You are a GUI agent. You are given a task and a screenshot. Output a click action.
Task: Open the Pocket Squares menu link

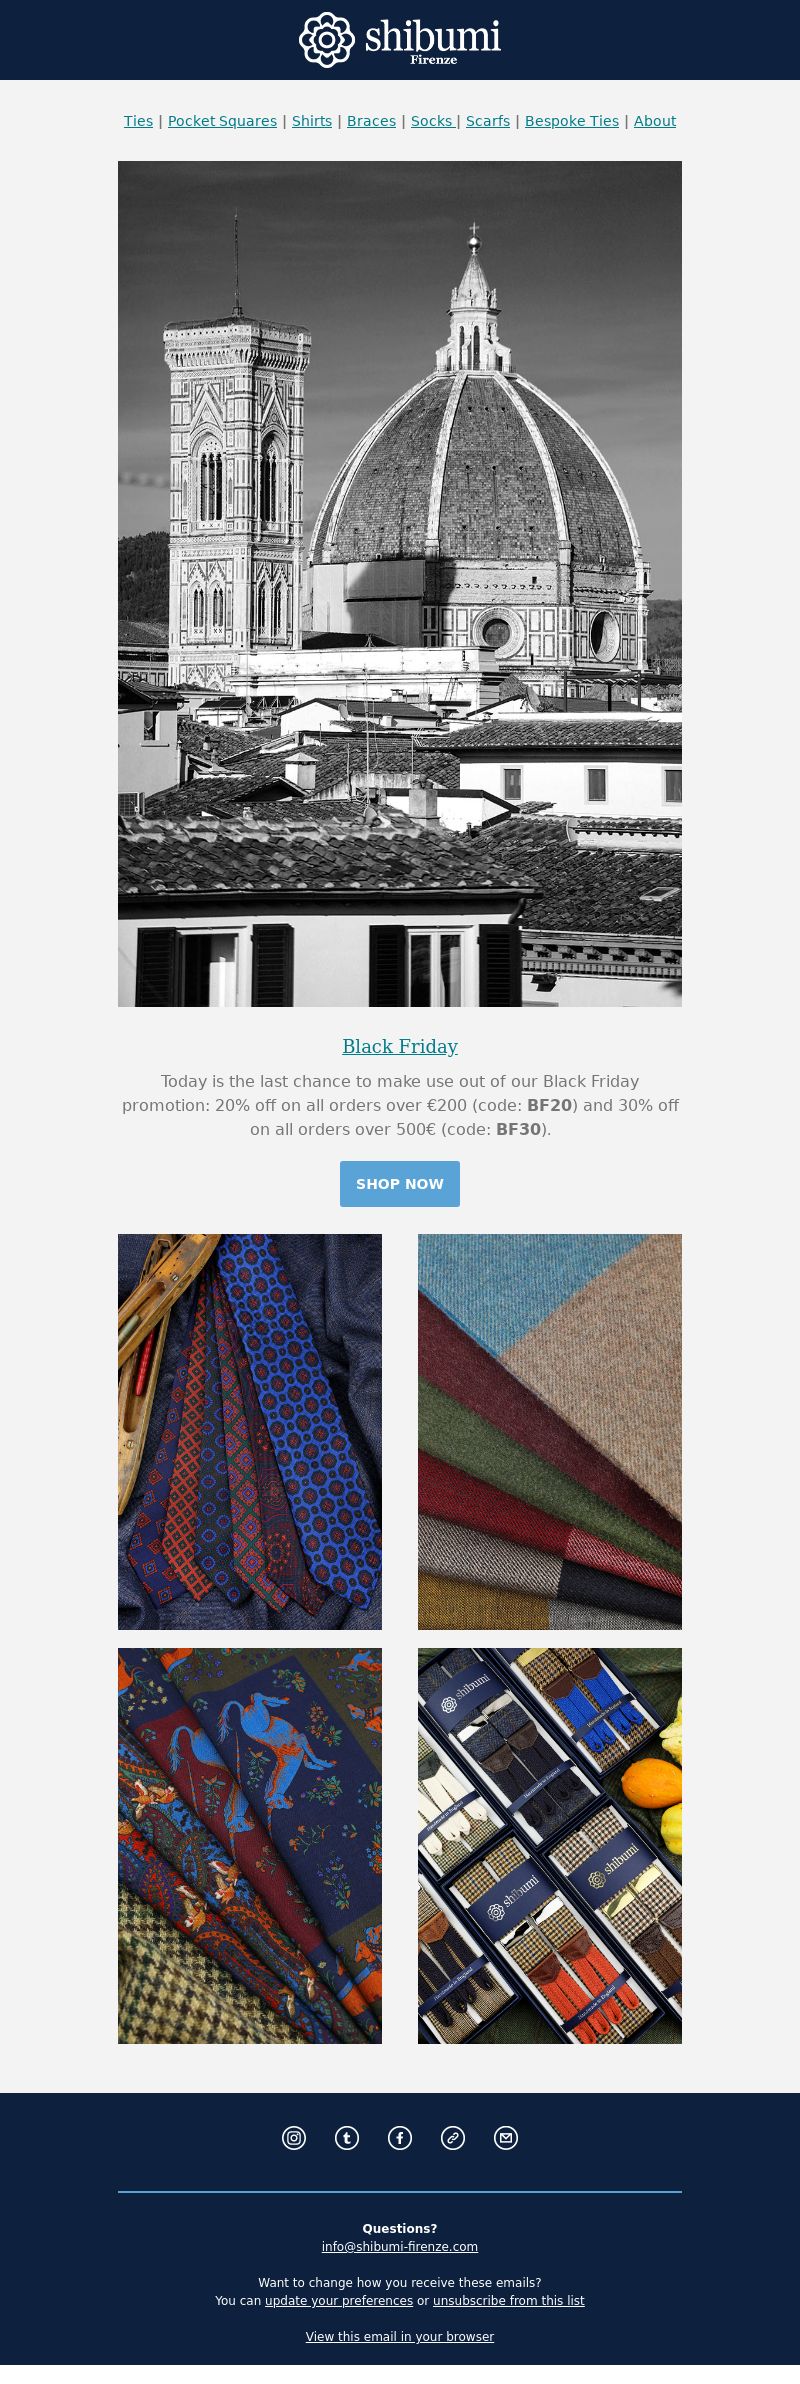[x=222, y=121]
